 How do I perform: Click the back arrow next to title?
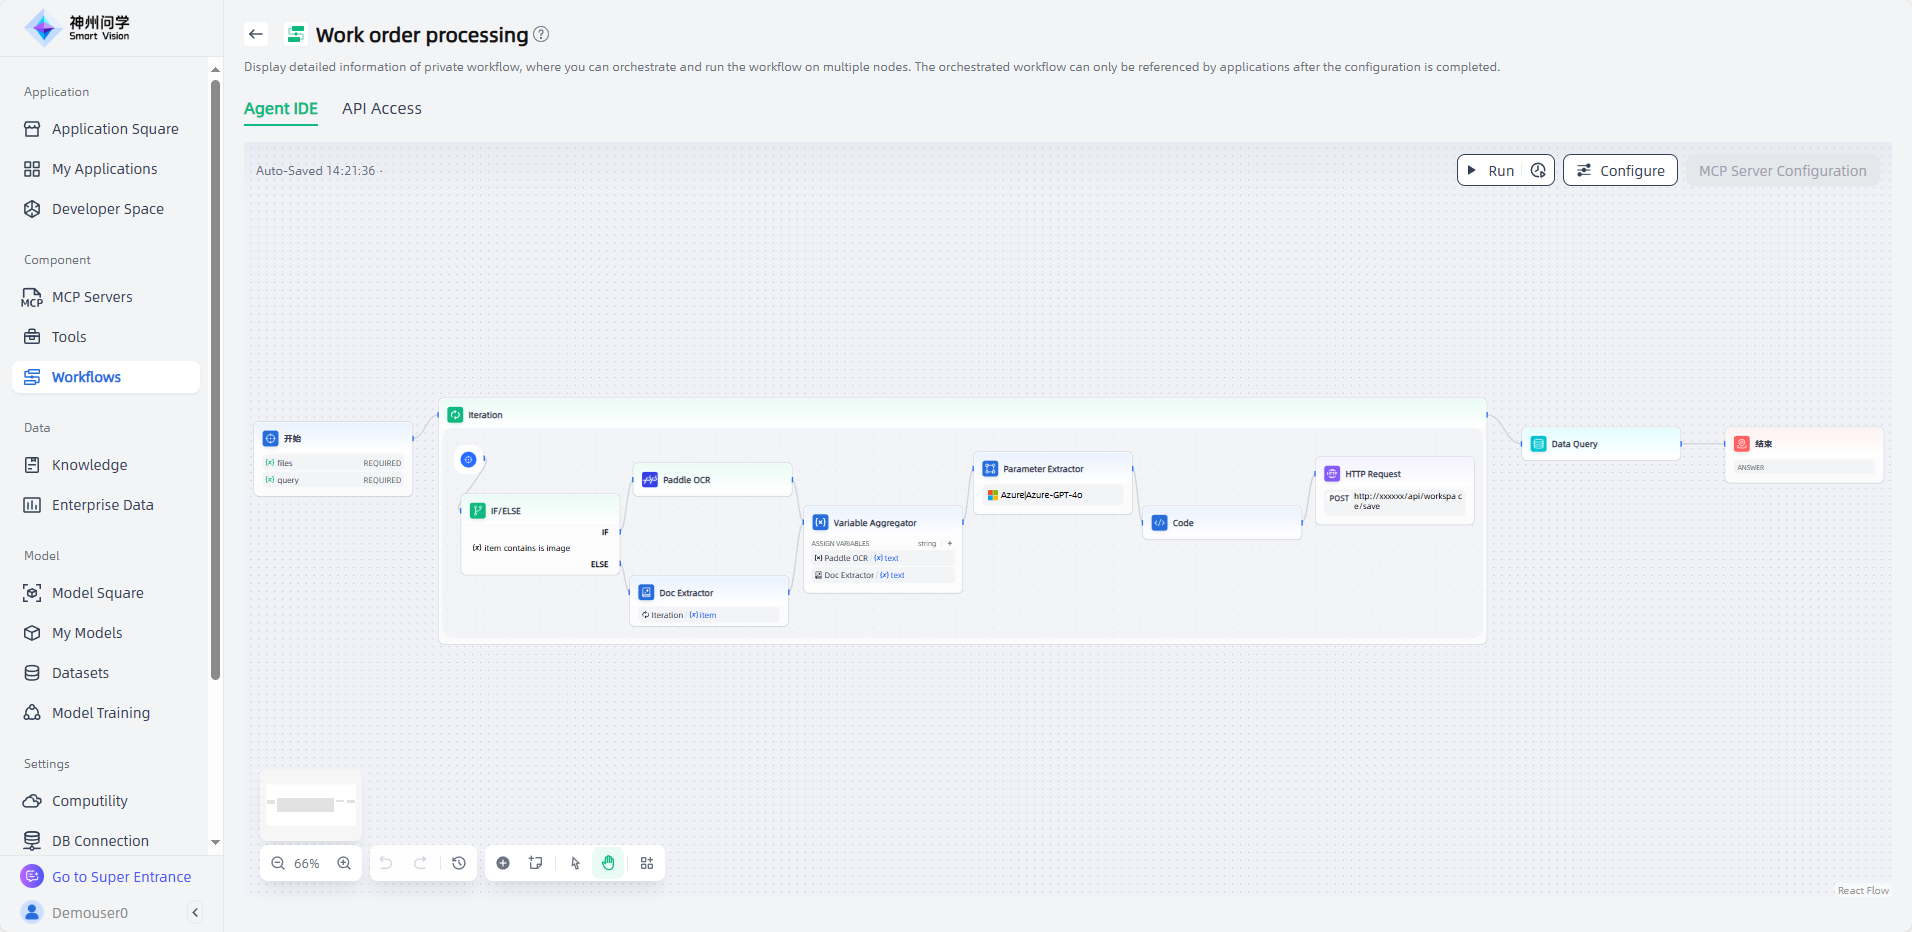(256, 34)
